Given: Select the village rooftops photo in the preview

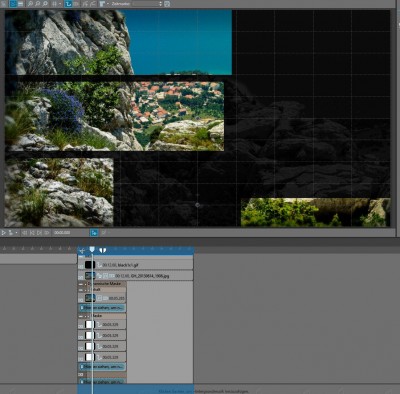Looking at the screenshot, I should [x=114, y=116].
